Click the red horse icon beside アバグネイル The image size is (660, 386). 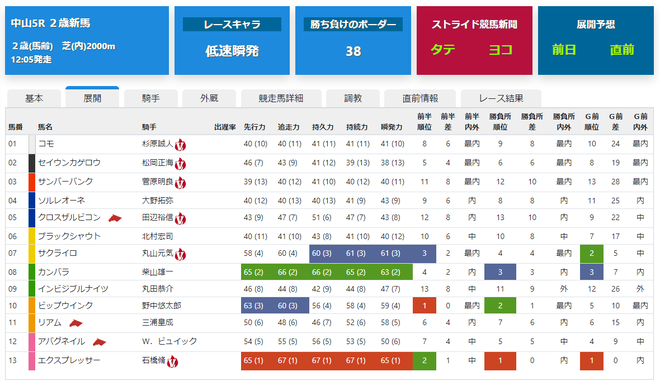[99, 342]
